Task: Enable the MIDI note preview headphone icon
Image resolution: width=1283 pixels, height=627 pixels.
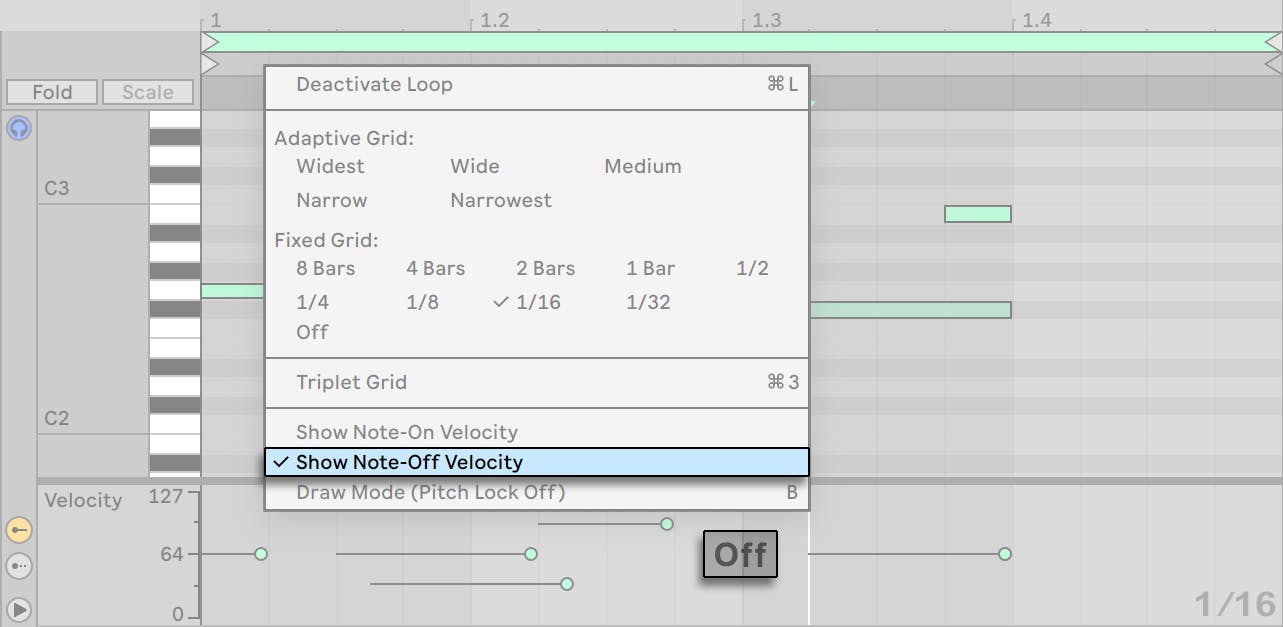Action: (x=18, y=128)
